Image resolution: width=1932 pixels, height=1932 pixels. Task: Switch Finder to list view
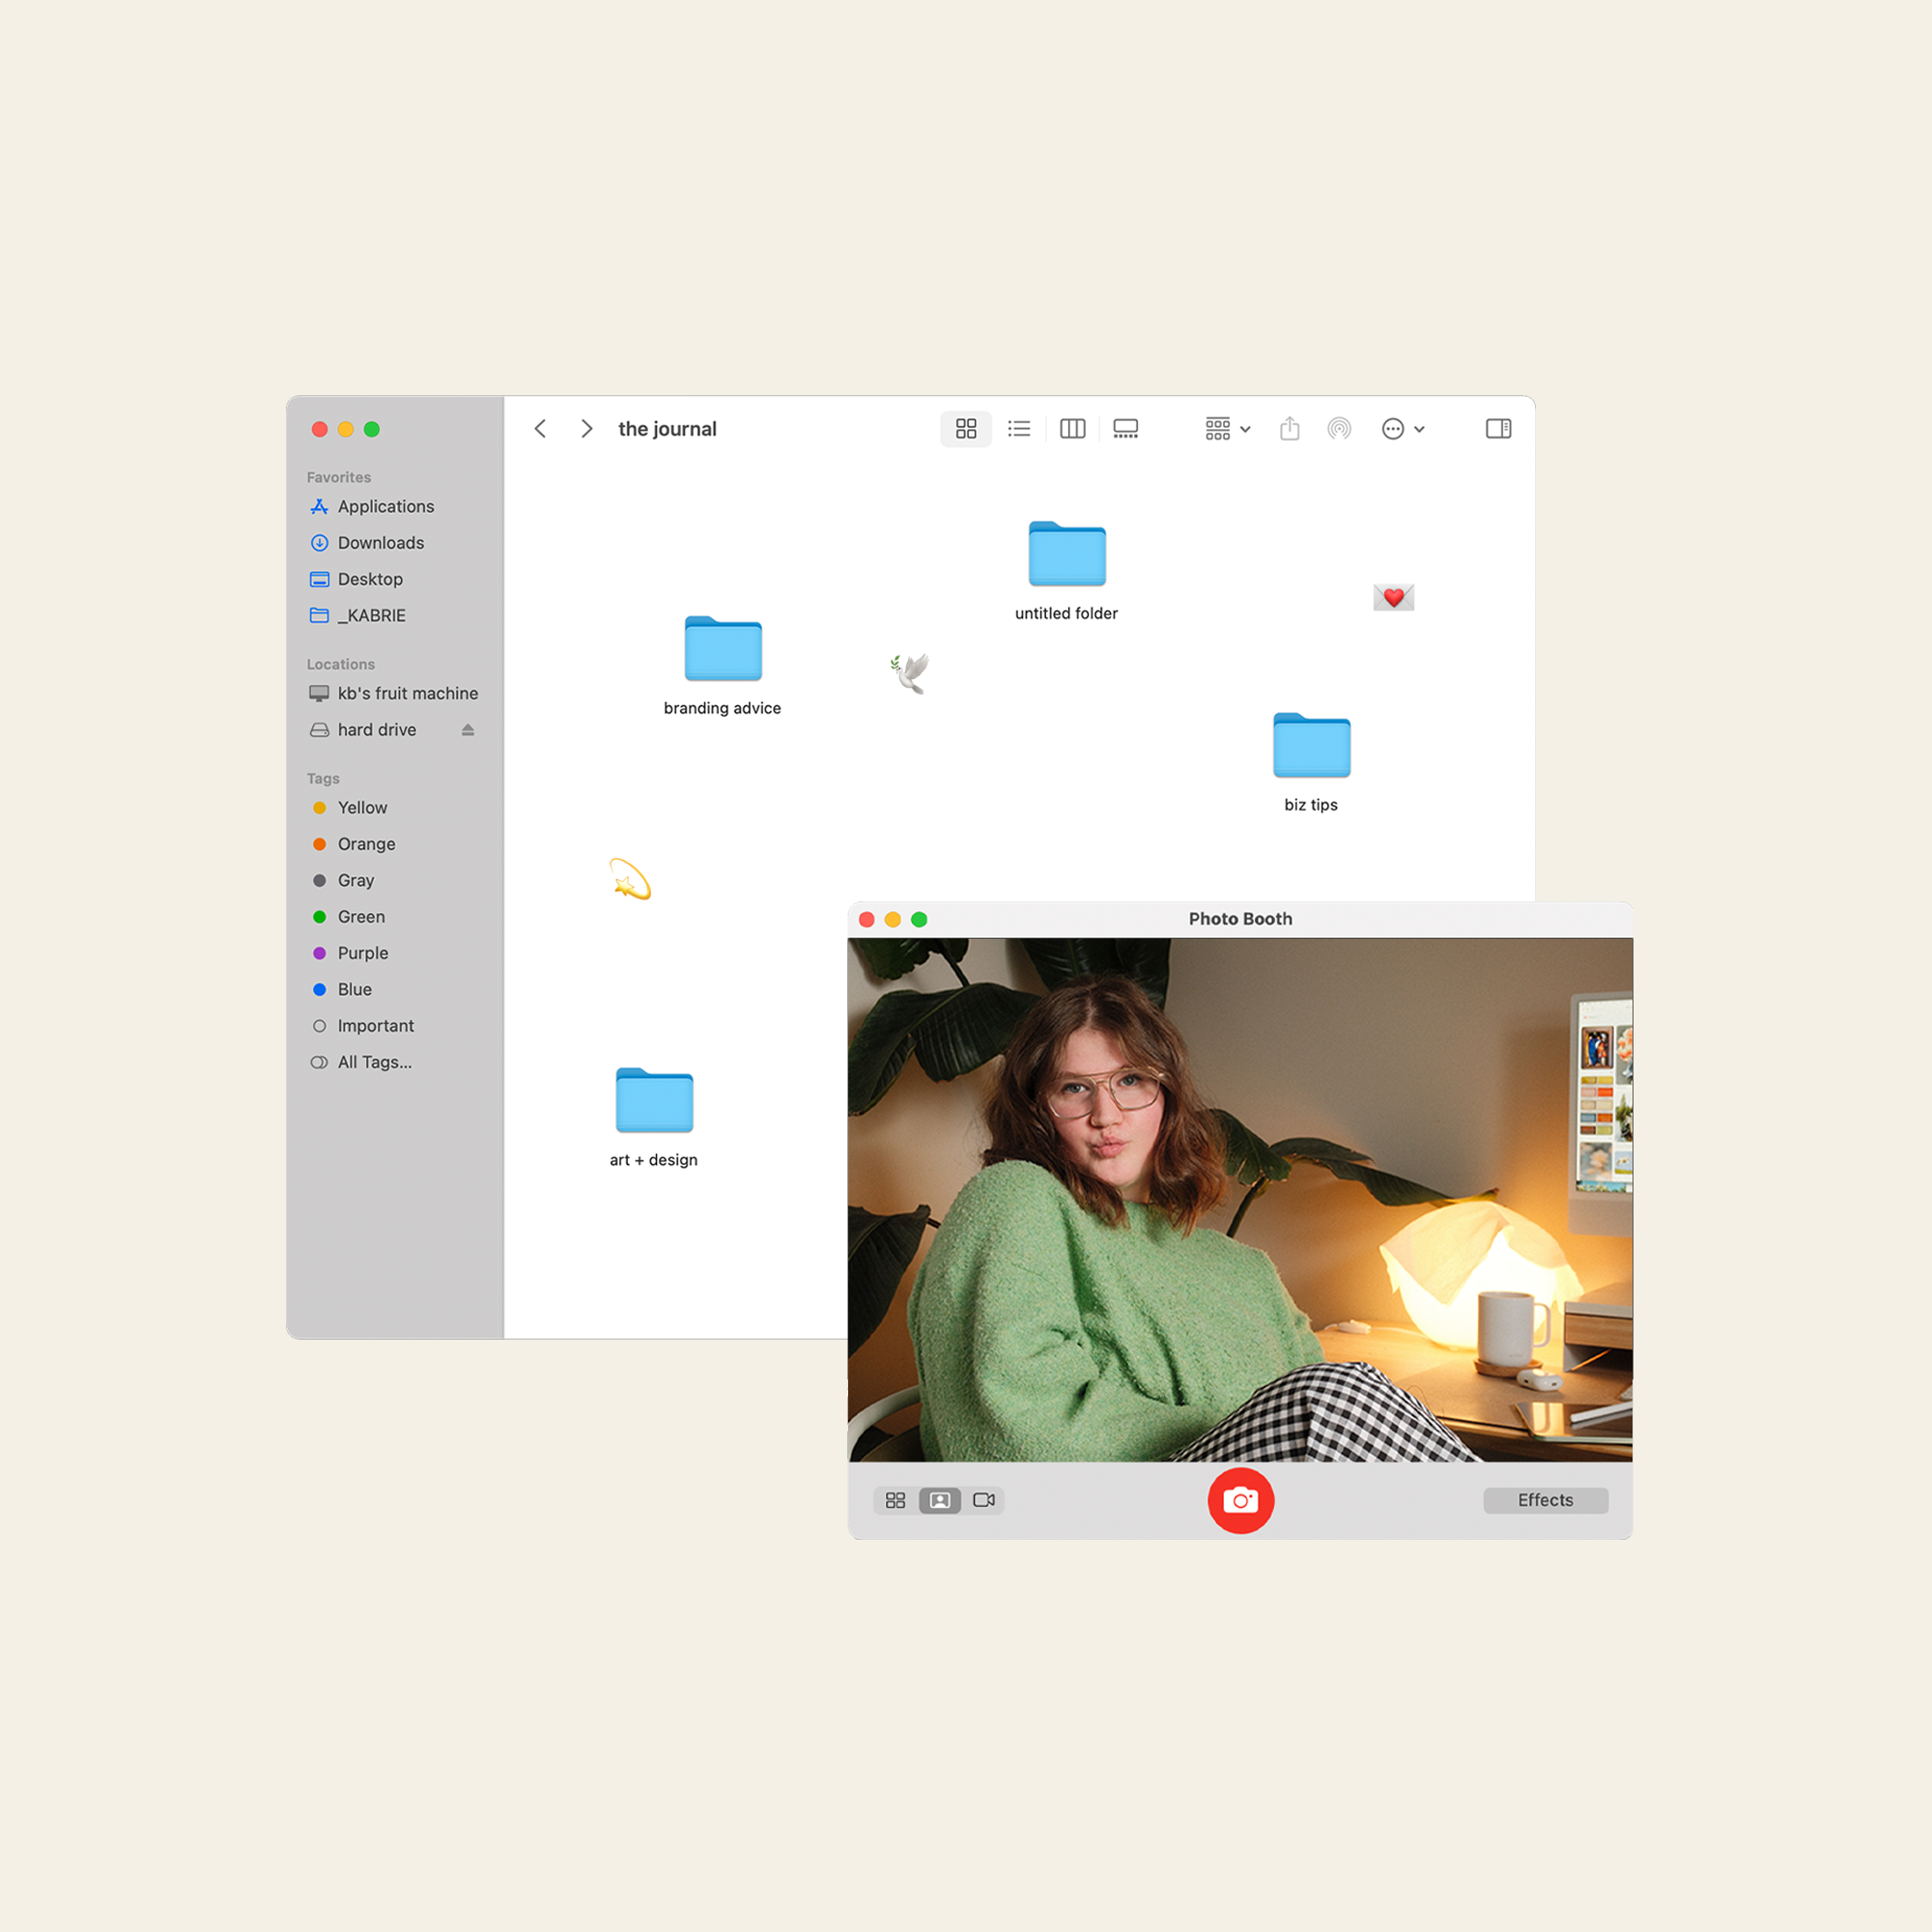coord(1018,429)
